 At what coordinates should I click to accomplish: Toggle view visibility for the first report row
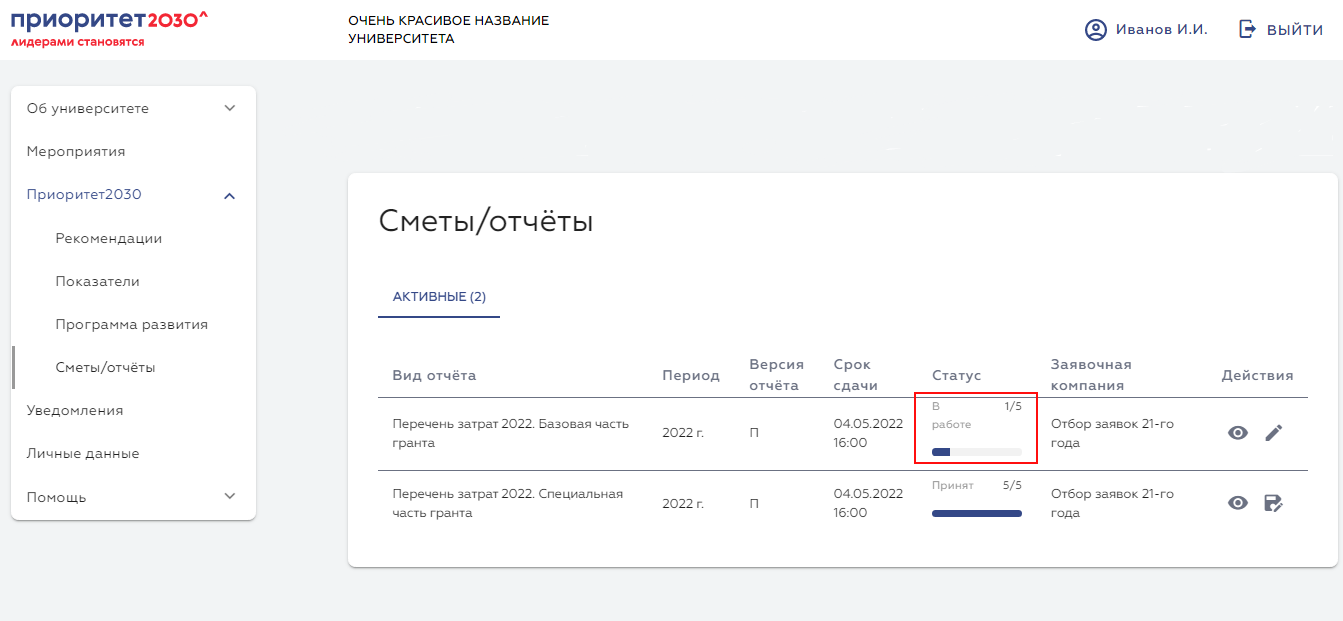coord(1238,432)
